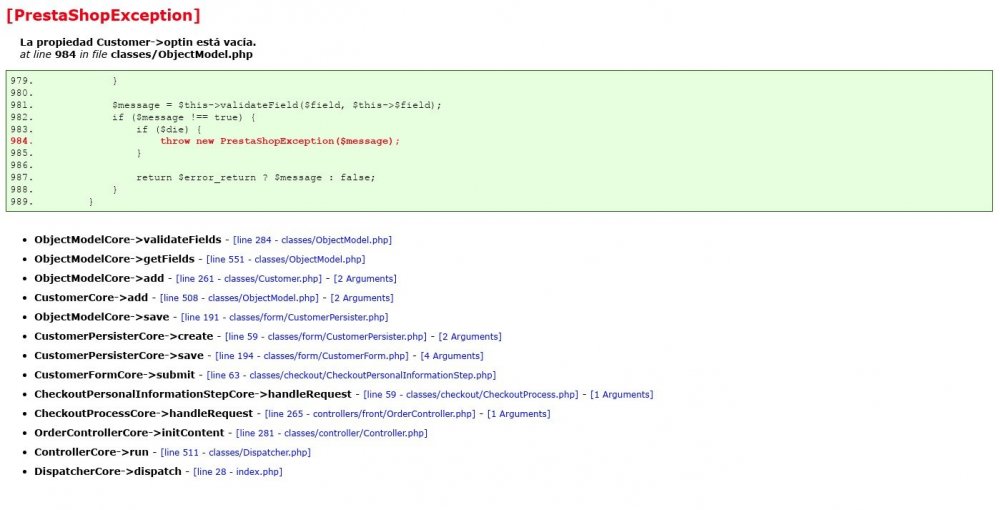Expand 2 Arguments for ObjectModelCore->add
The width and height of the screenshot is (1000, 510).
click(x=365, y=279)
